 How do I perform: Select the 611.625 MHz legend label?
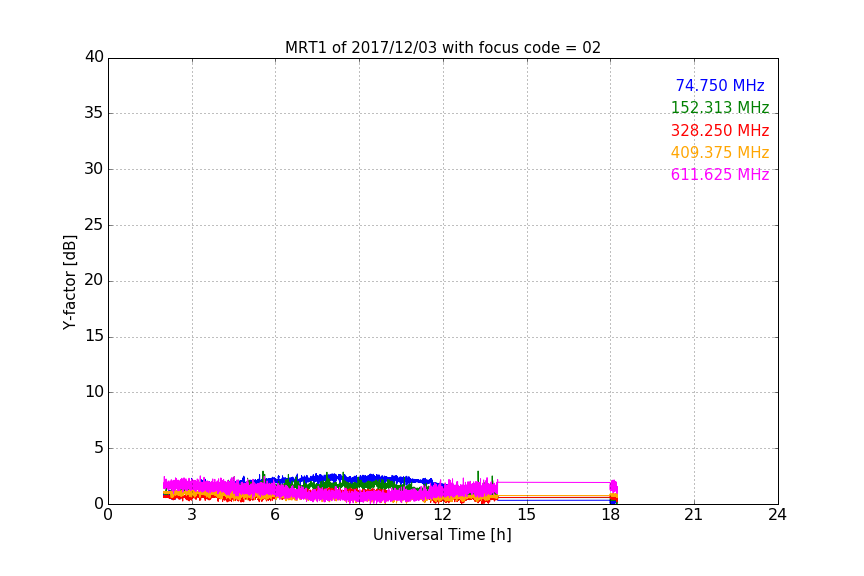(x=720, y=174)
